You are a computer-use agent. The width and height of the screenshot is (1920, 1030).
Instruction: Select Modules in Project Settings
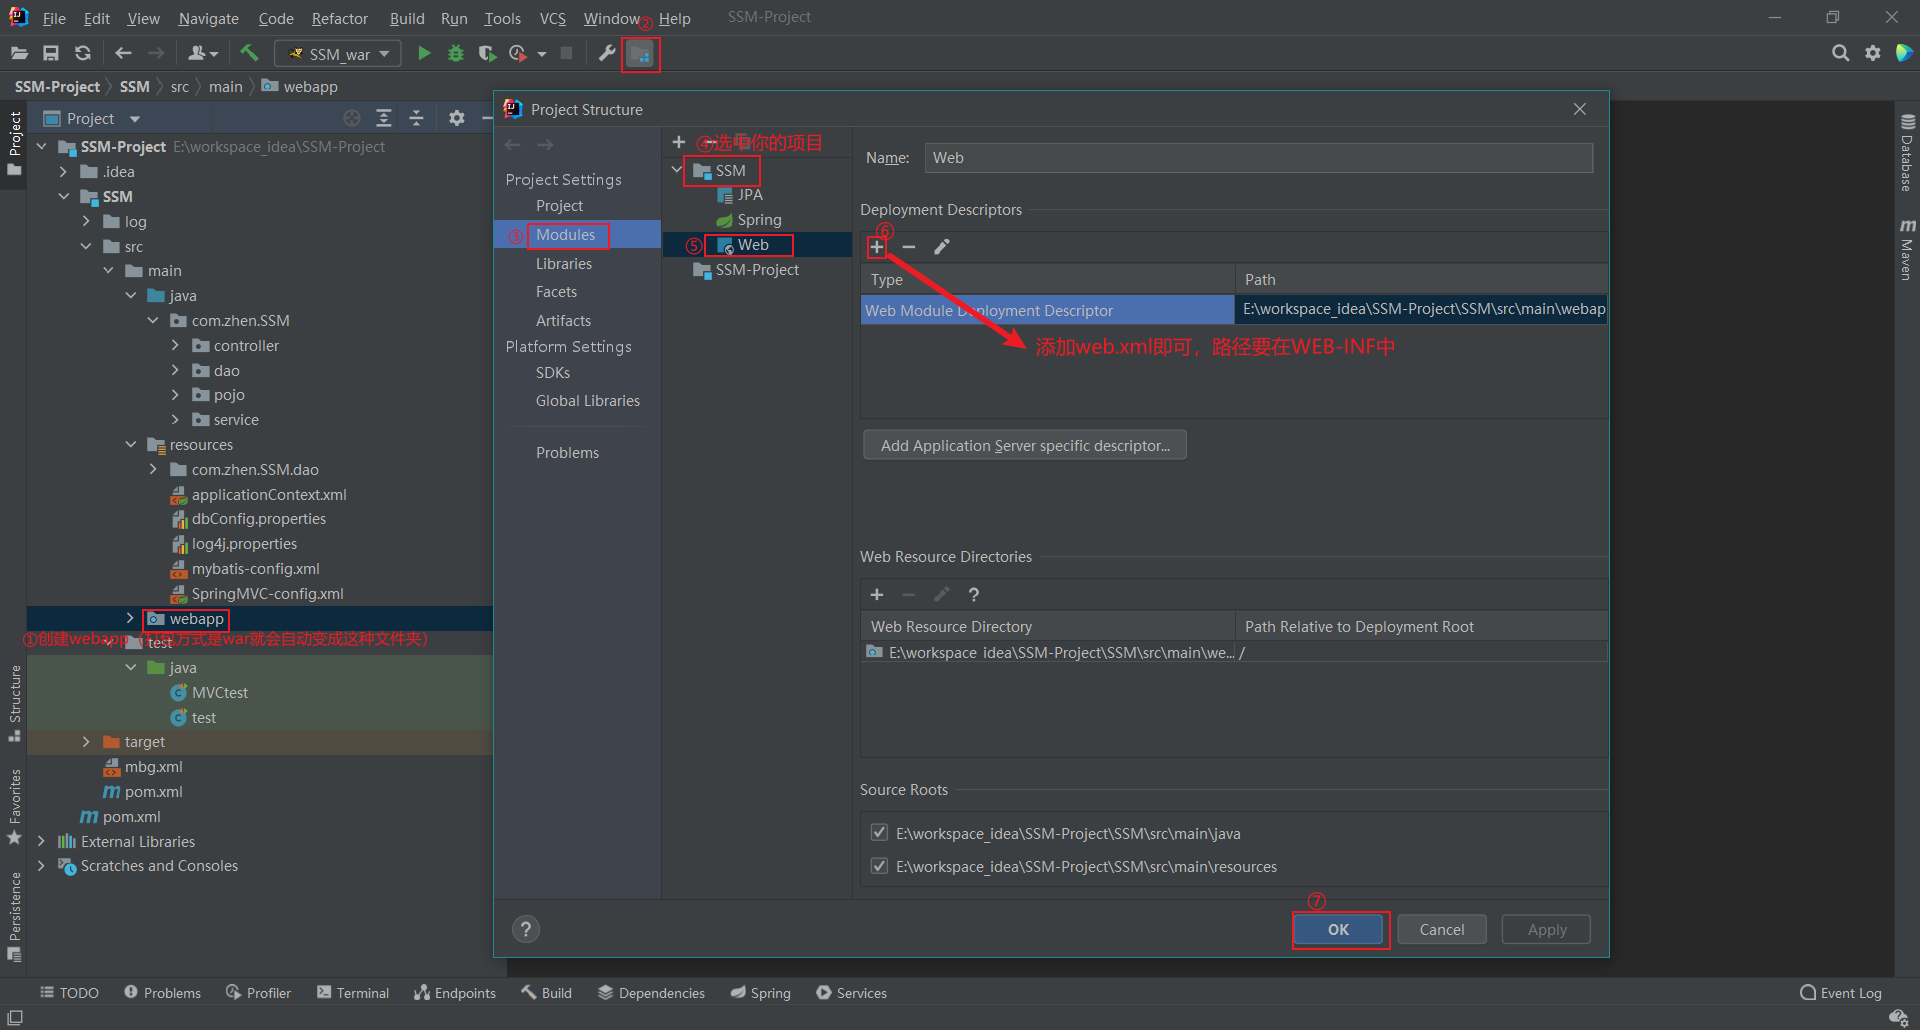coord(565,235)
